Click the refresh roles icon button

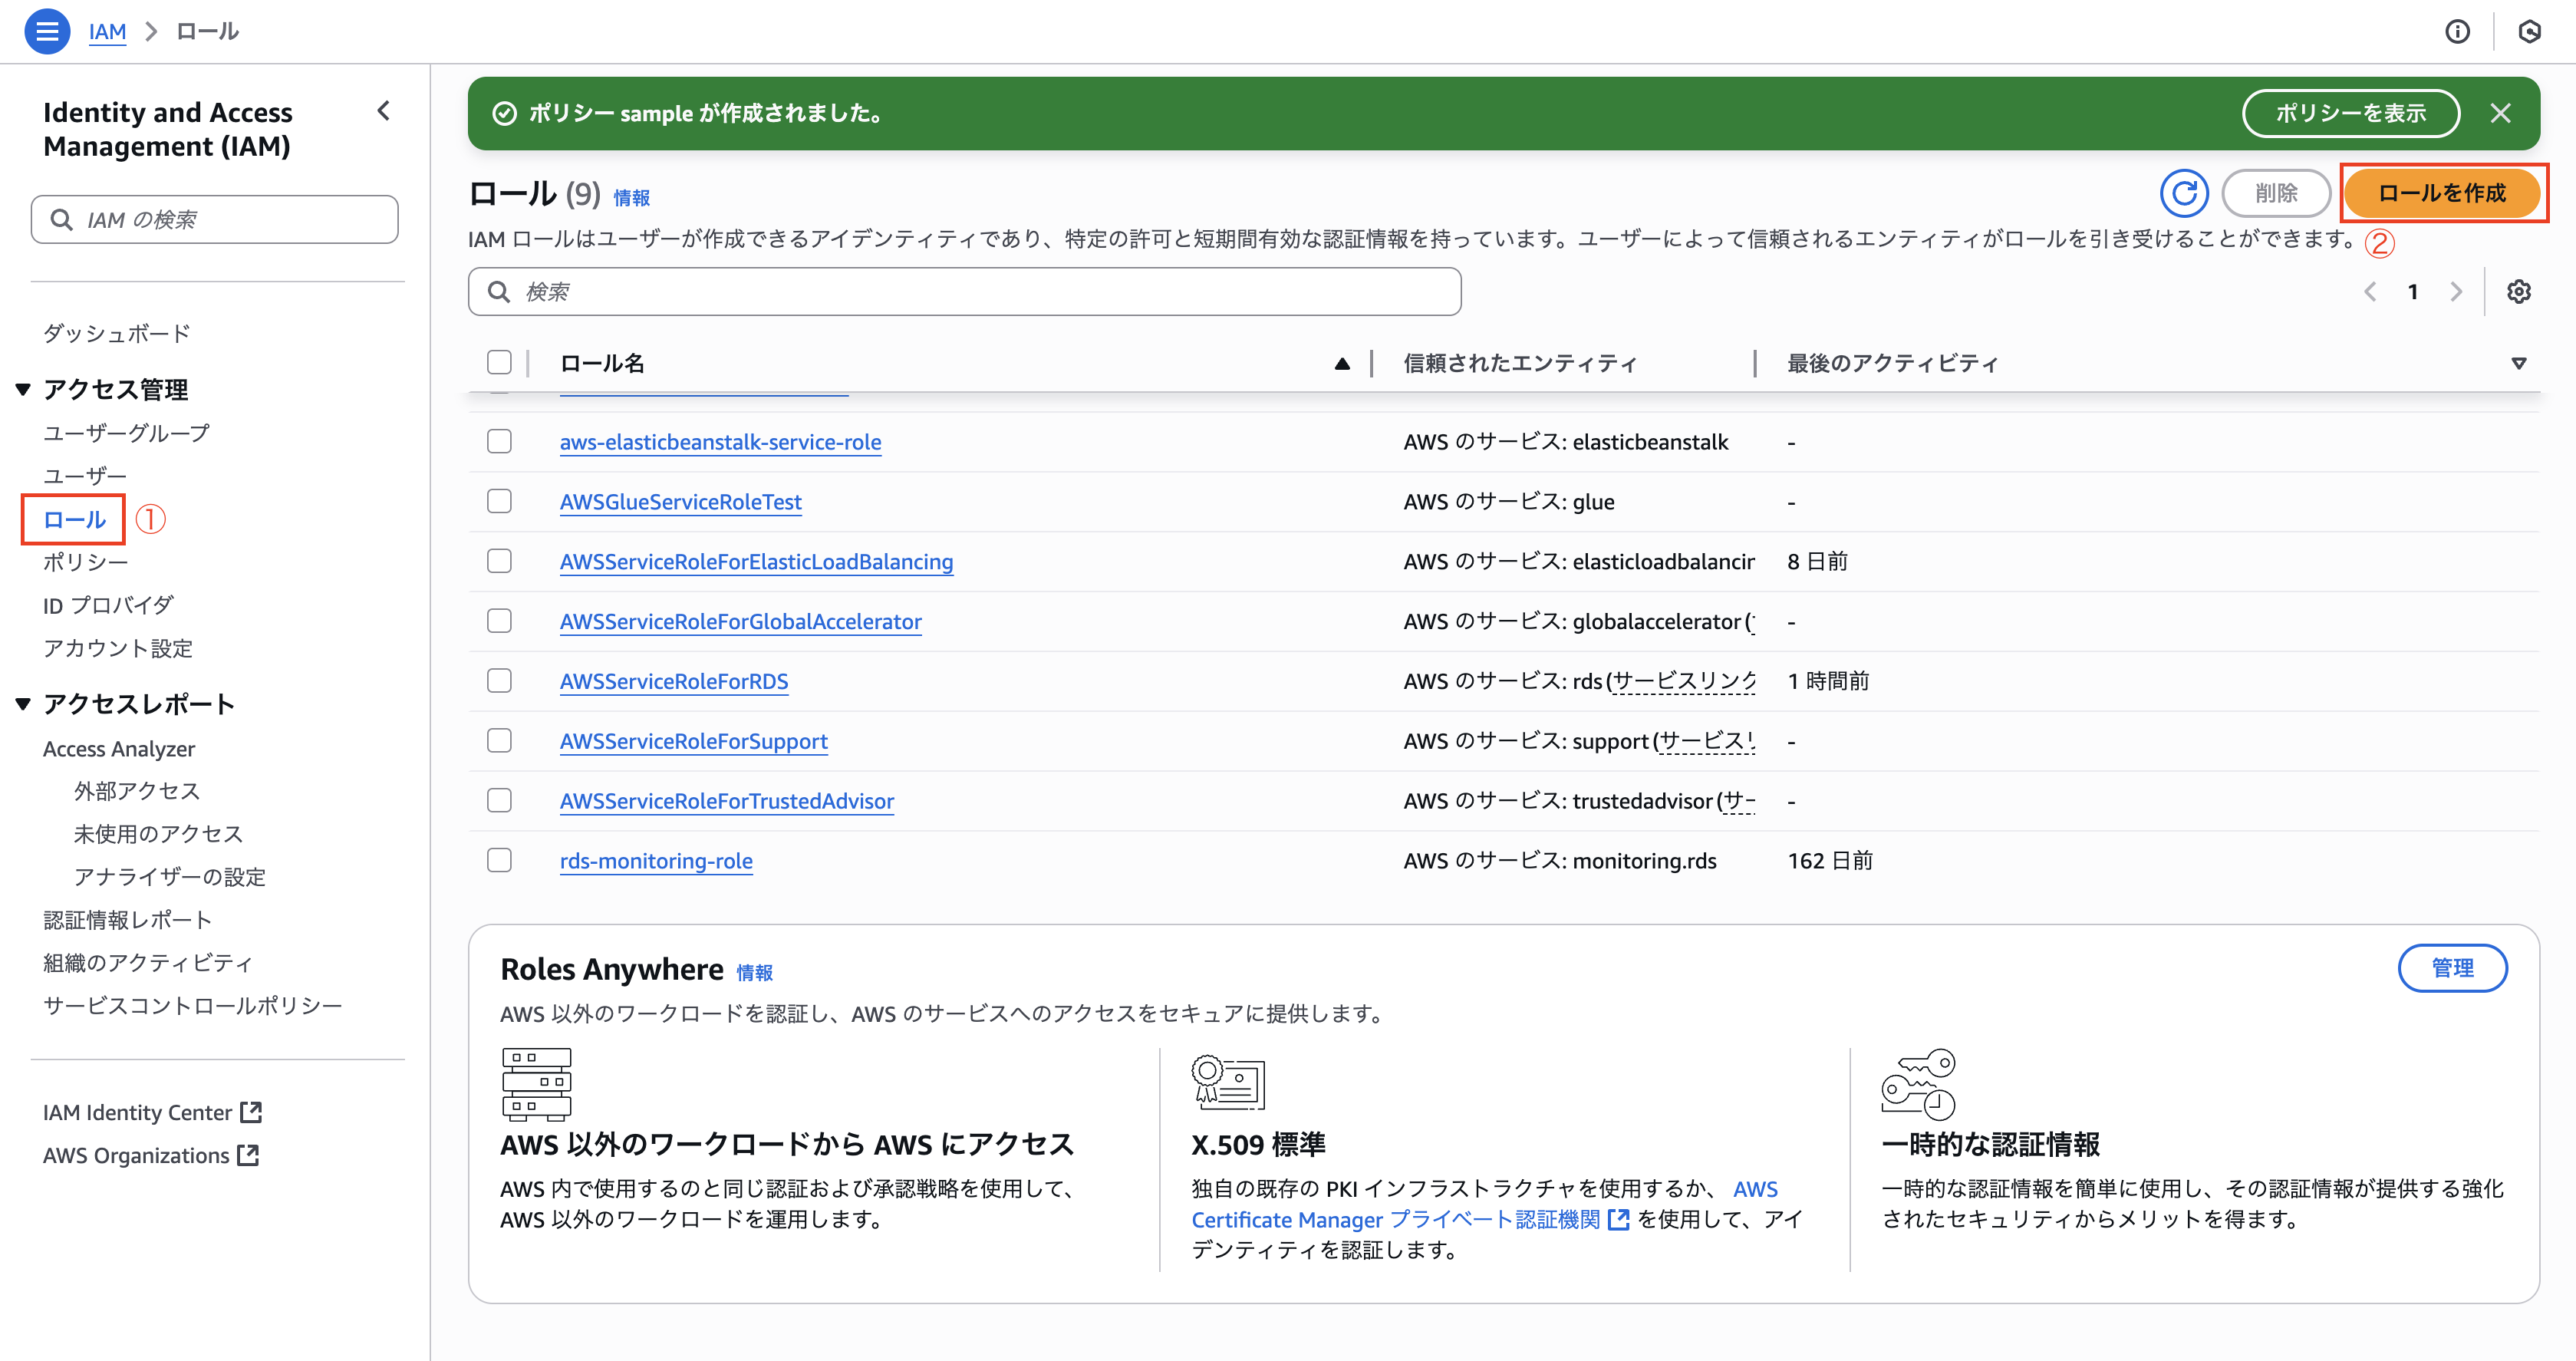coord(2184,193)
